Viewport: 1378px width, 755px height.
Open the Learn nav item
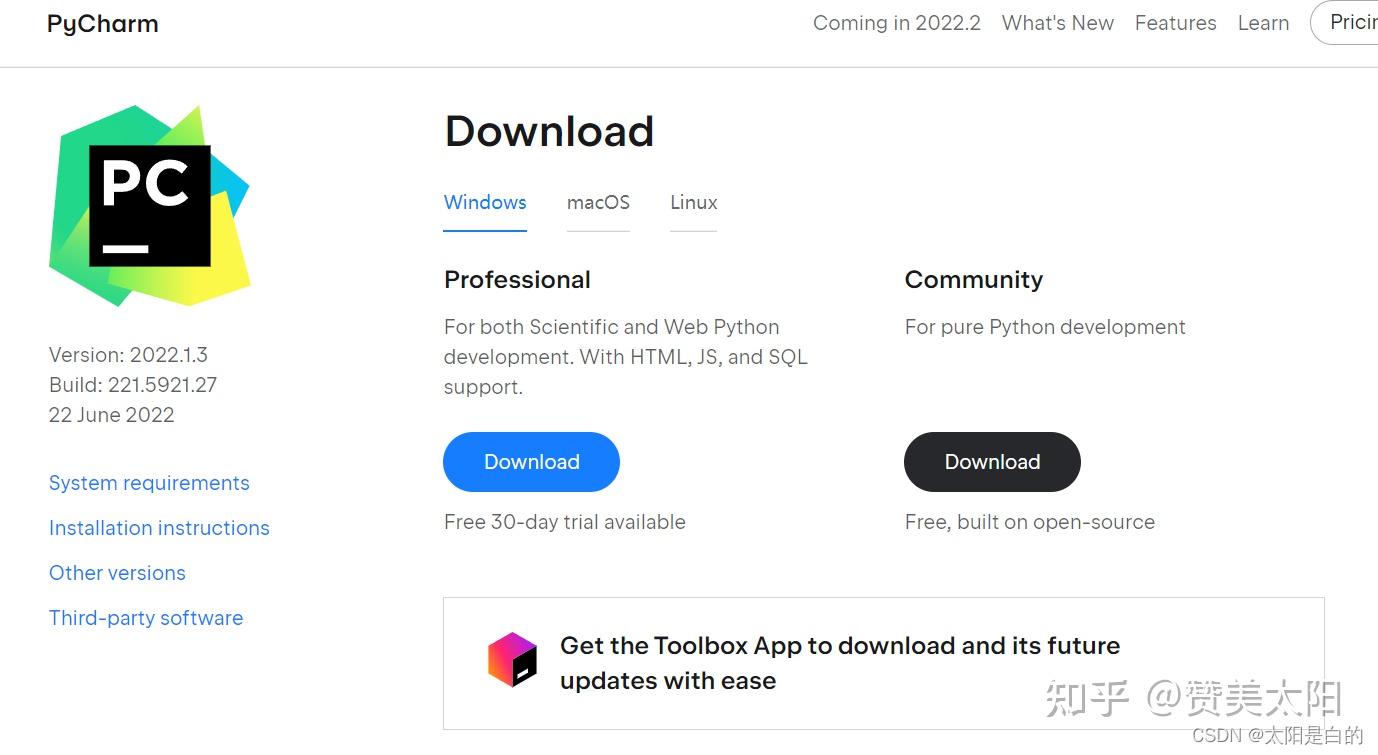[1263, 23]
